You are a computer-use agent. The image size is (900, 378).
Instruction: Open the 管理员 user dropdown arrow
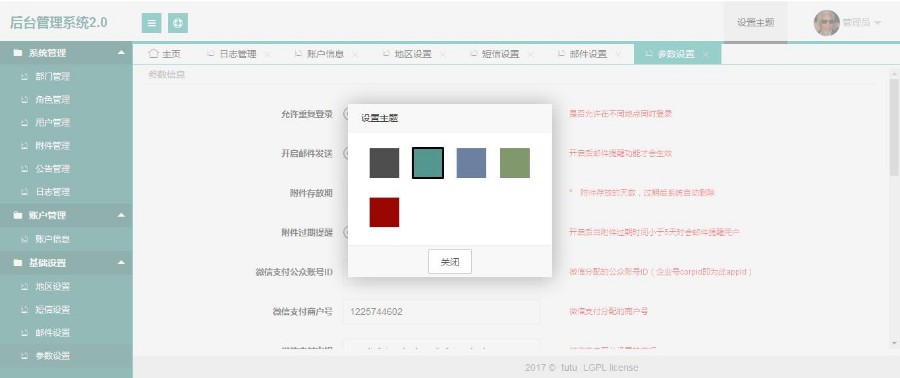click(x=878, y=24)
